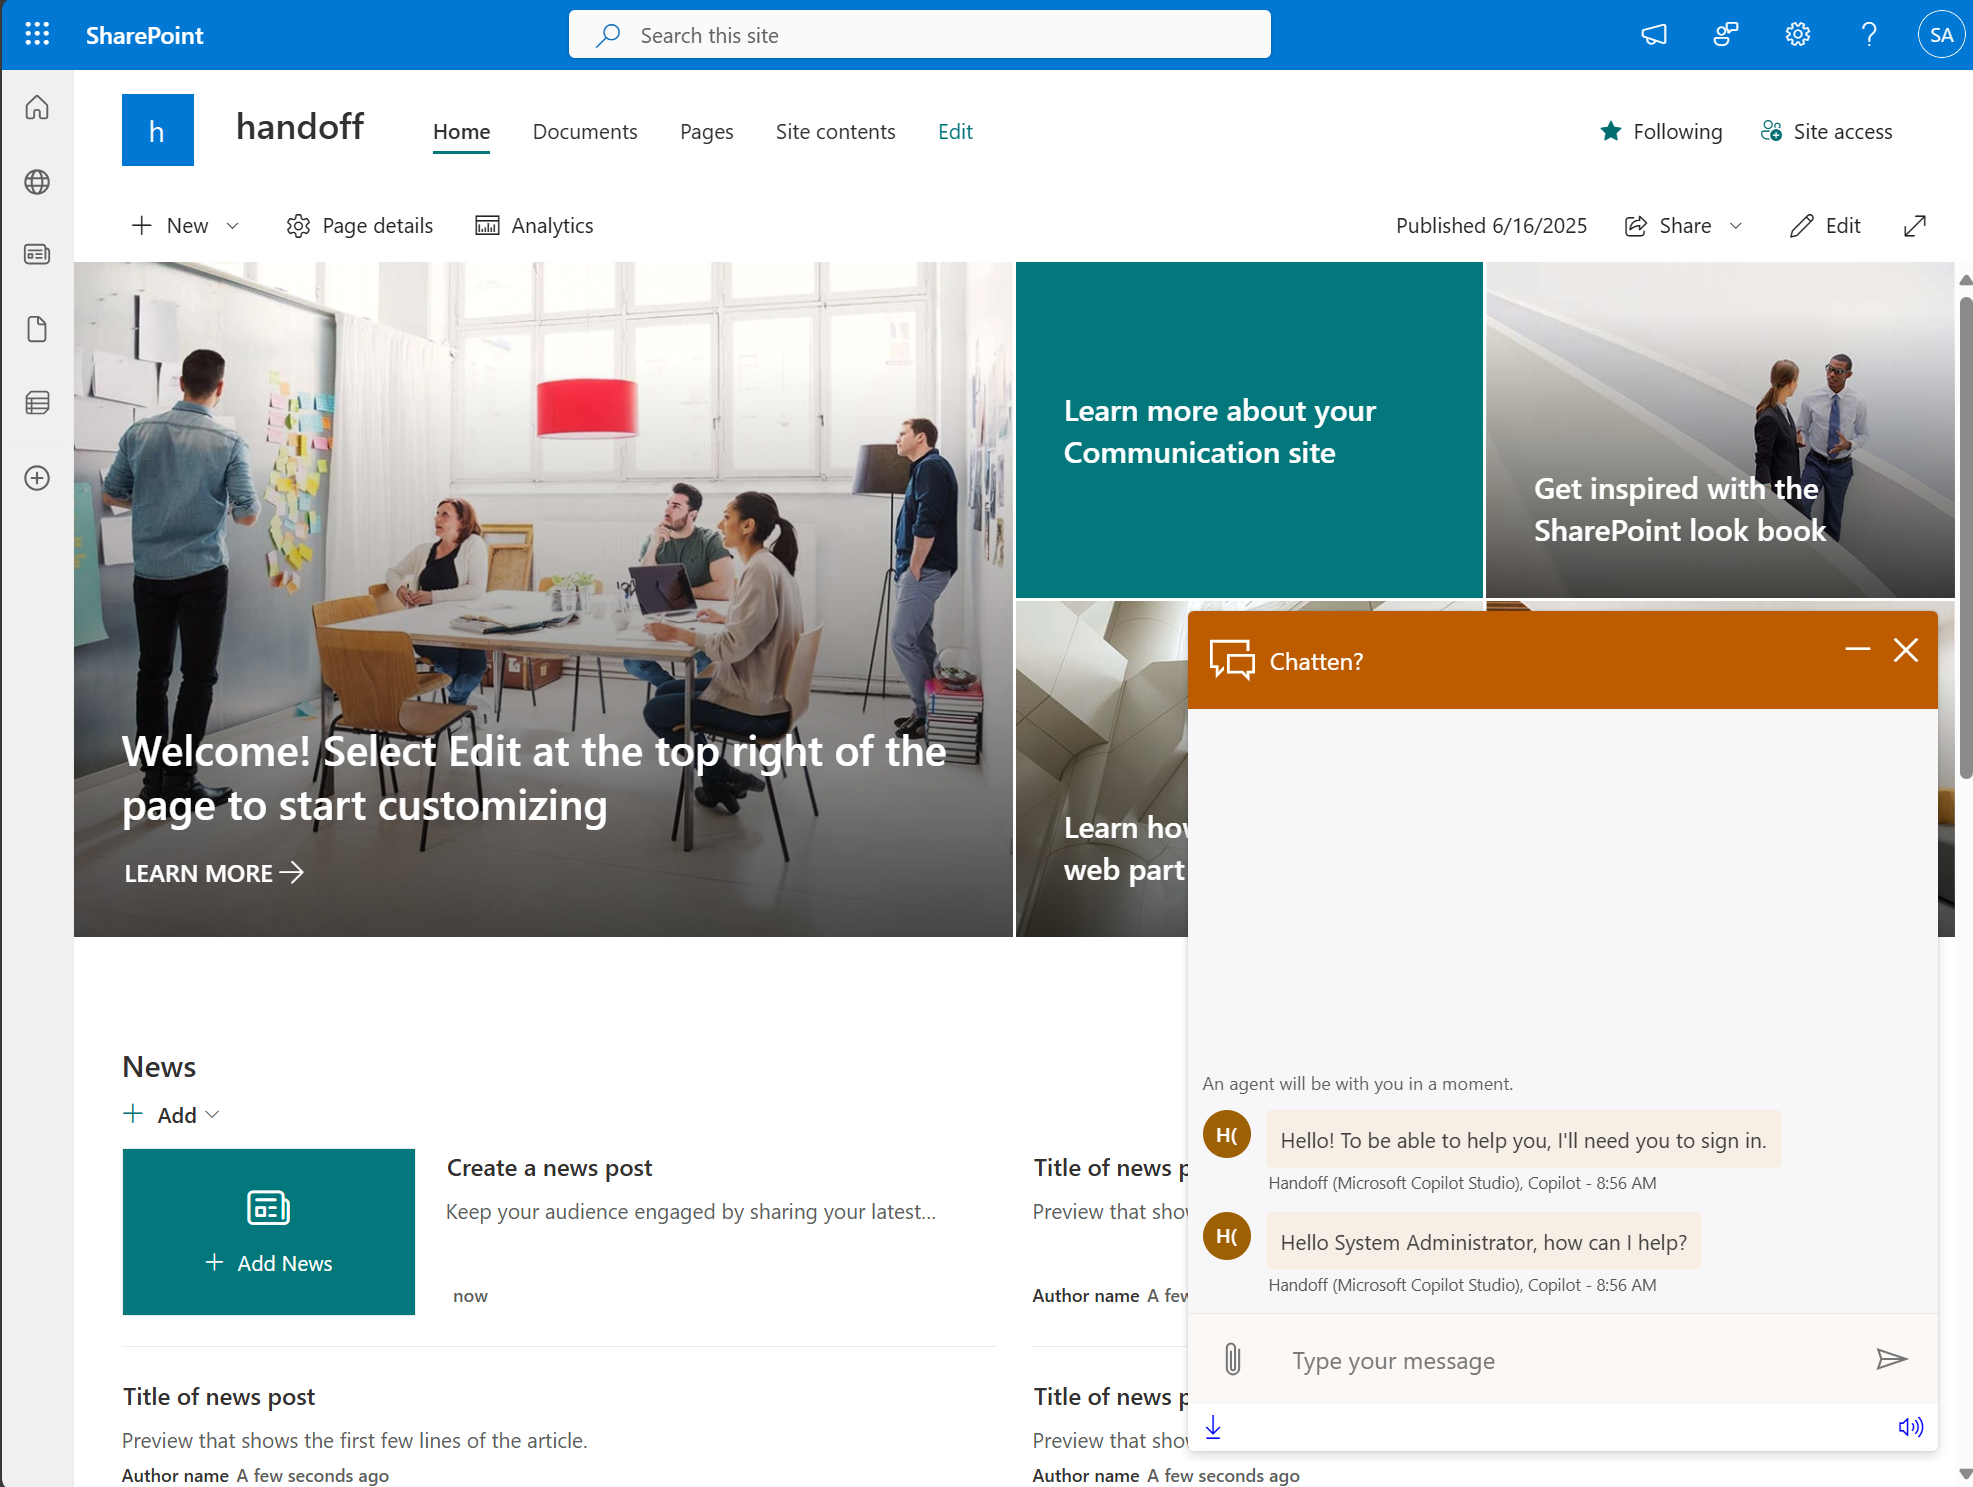1973x1487 pixels.
Task: Open the SA account avatar
Action: point(1941,35)
